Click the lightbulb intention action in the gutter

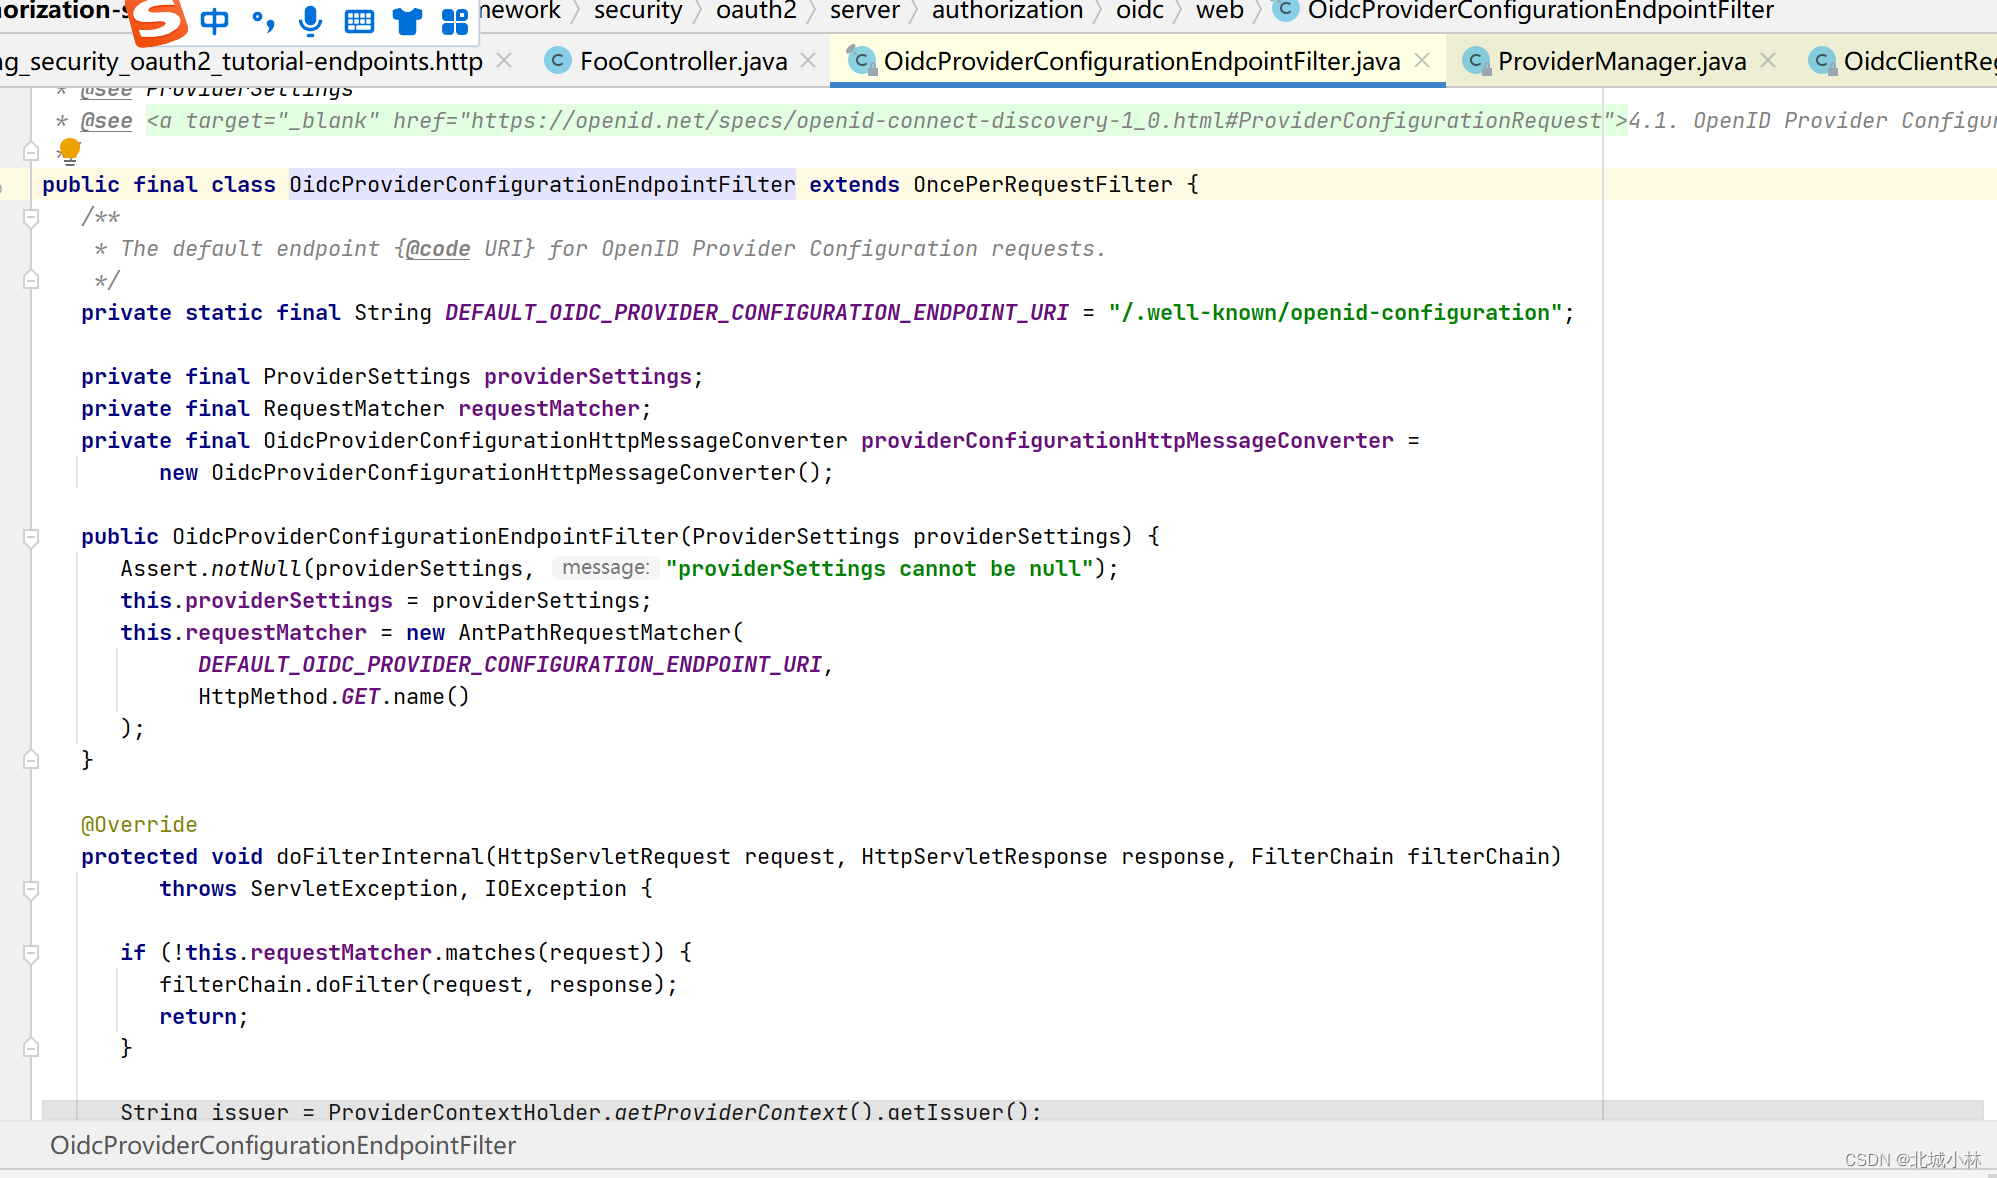point(68,152)
